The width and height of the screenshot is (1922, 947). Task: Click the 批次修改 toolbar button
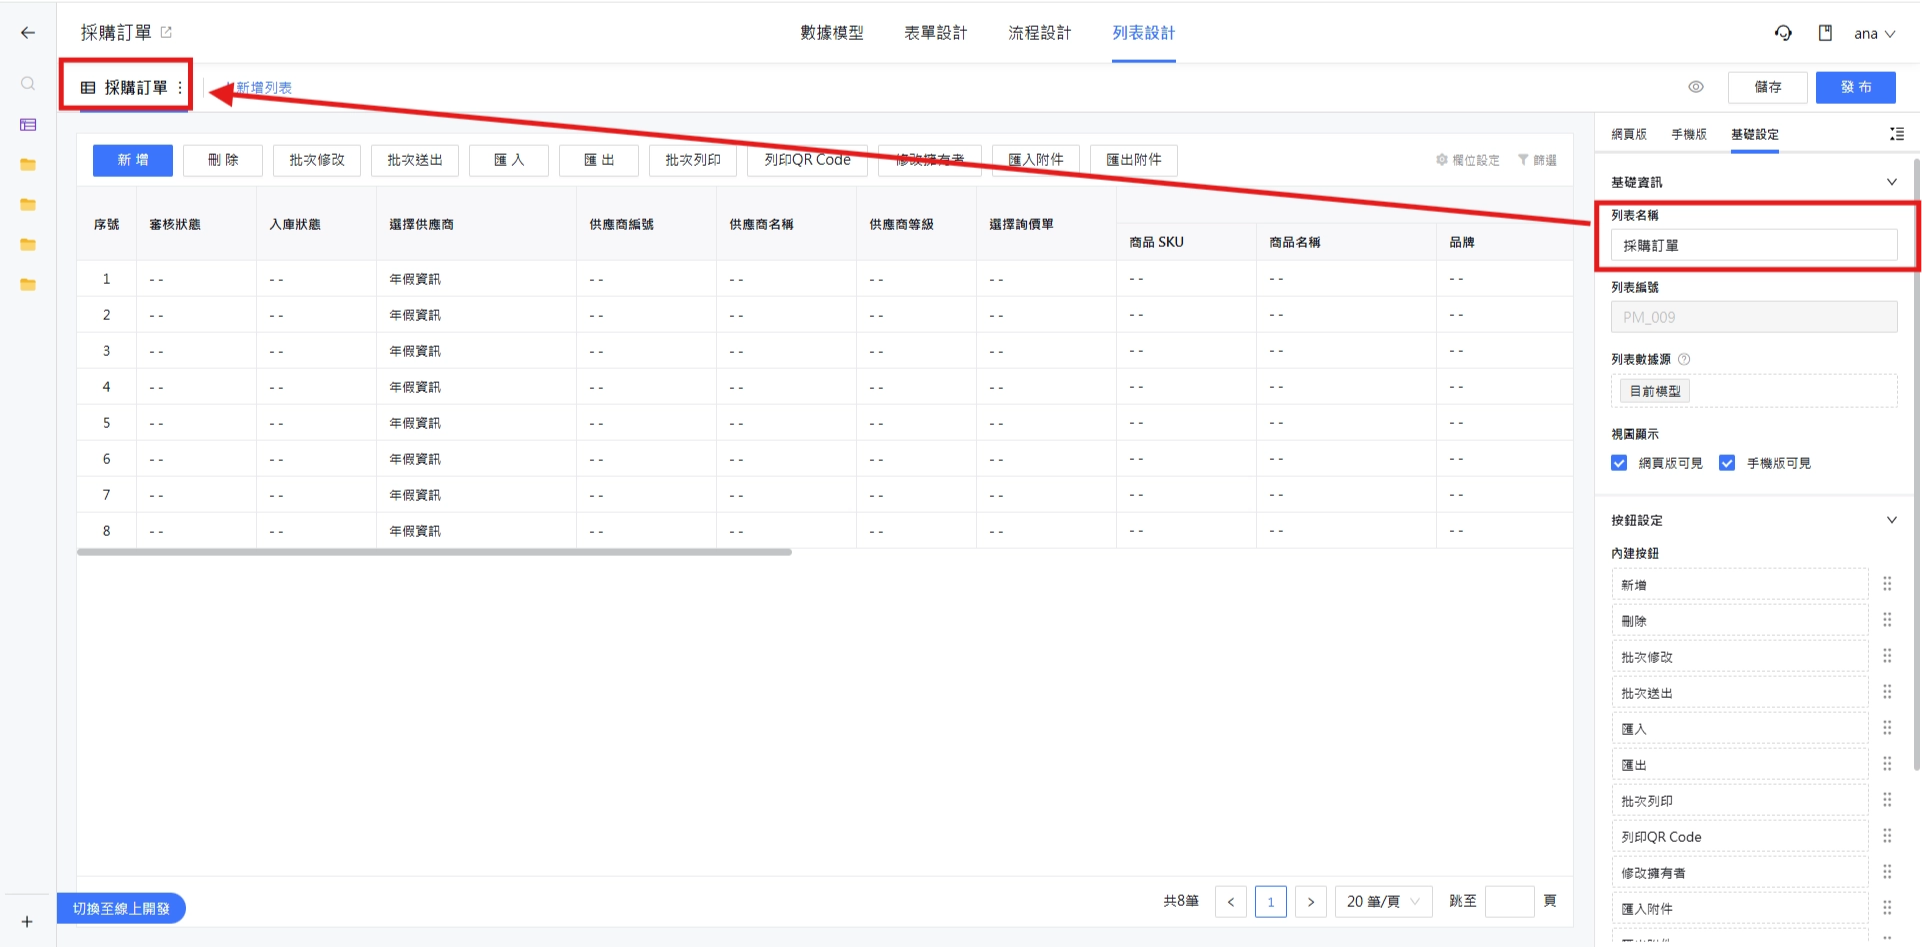point(317,160)
